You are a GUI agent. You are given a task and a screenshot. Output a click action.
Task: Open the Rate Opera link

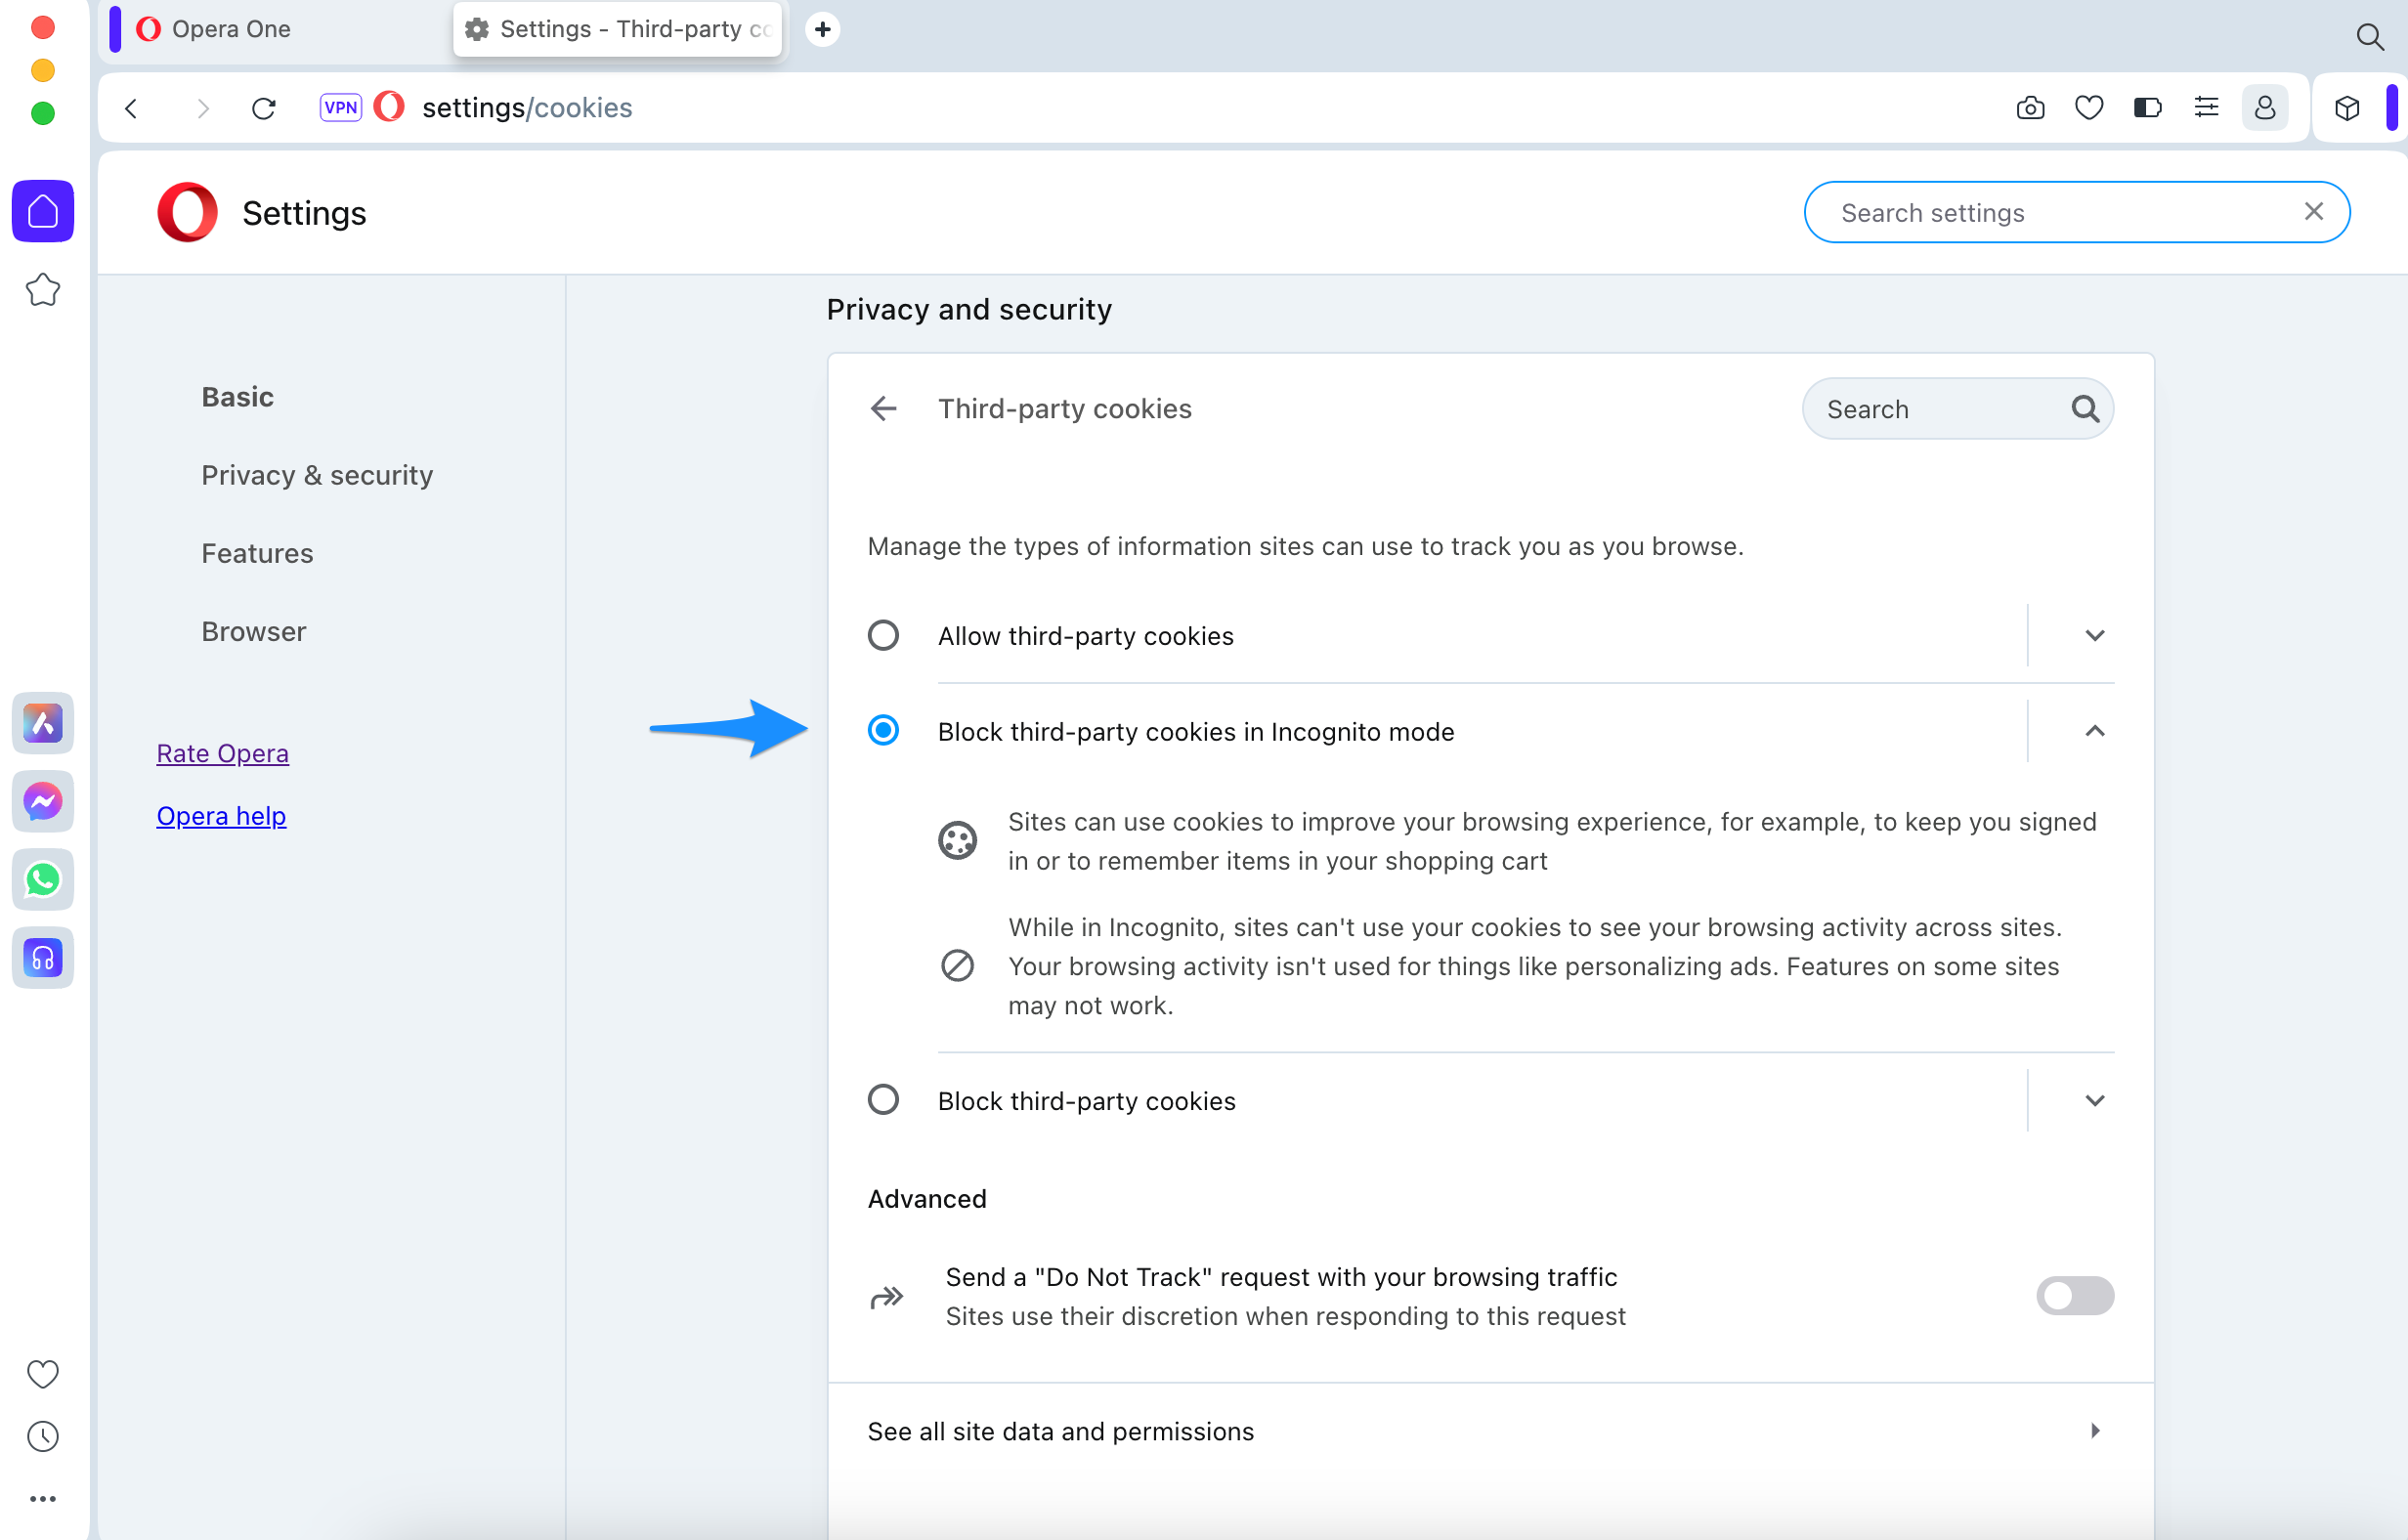222,753
